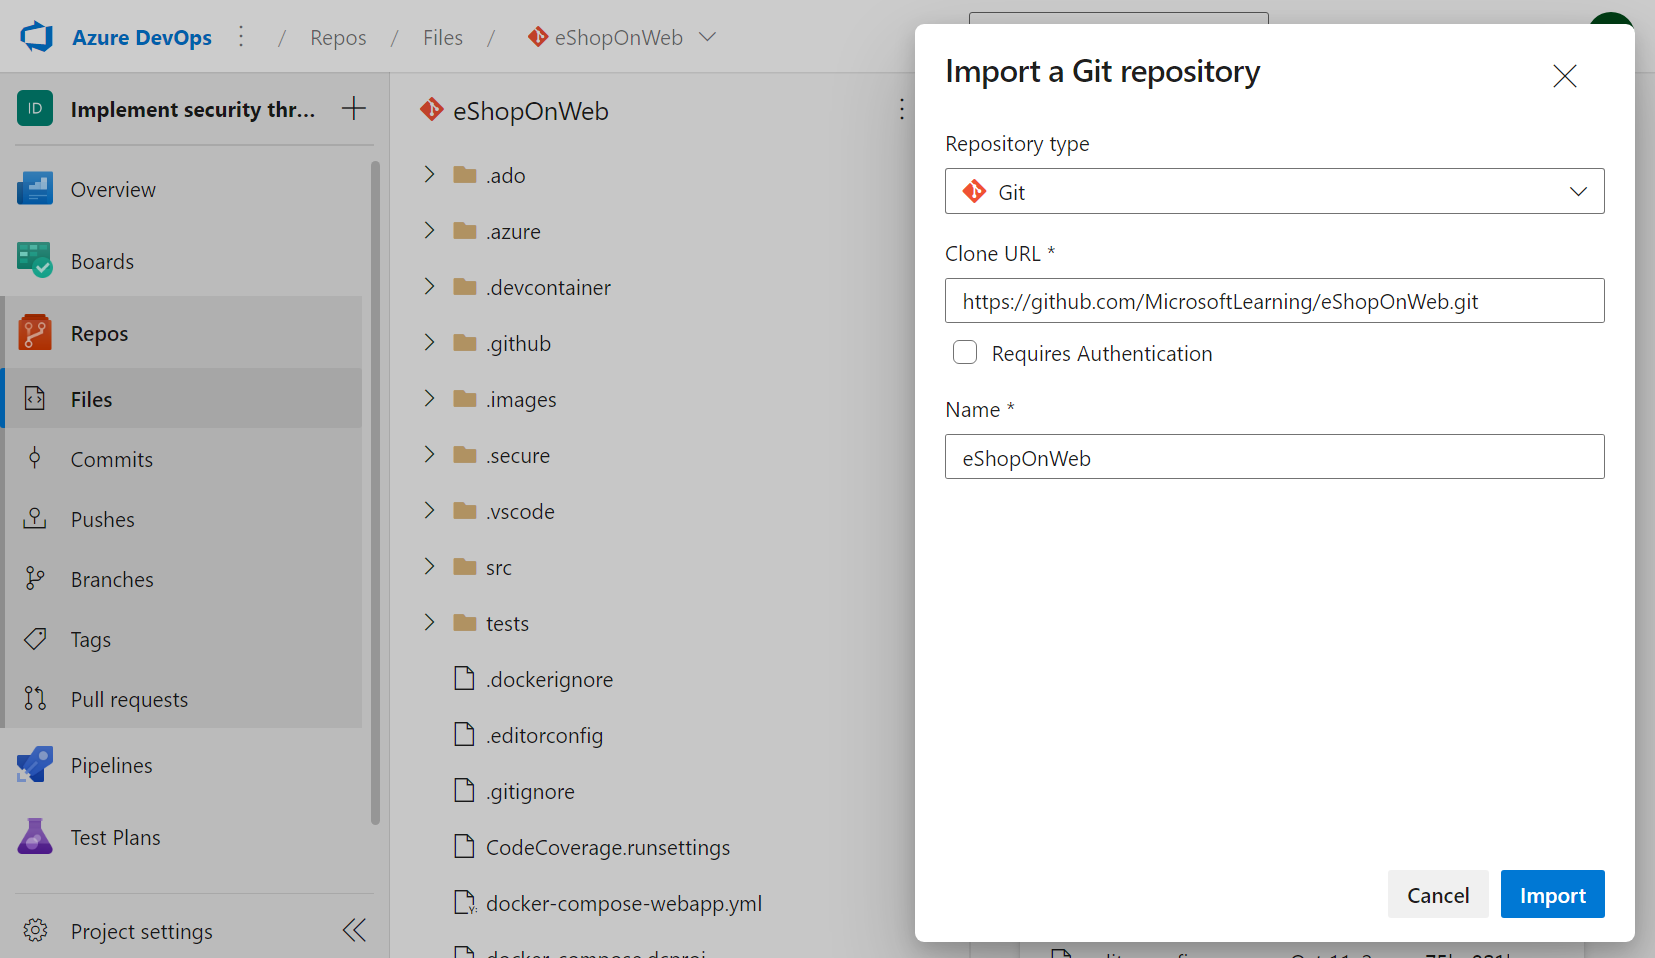Image resolution: width=1655 pixels, height=958 pixels.
Task: Click the sidebar vertical scrollbar
Action: coord(376,492)
